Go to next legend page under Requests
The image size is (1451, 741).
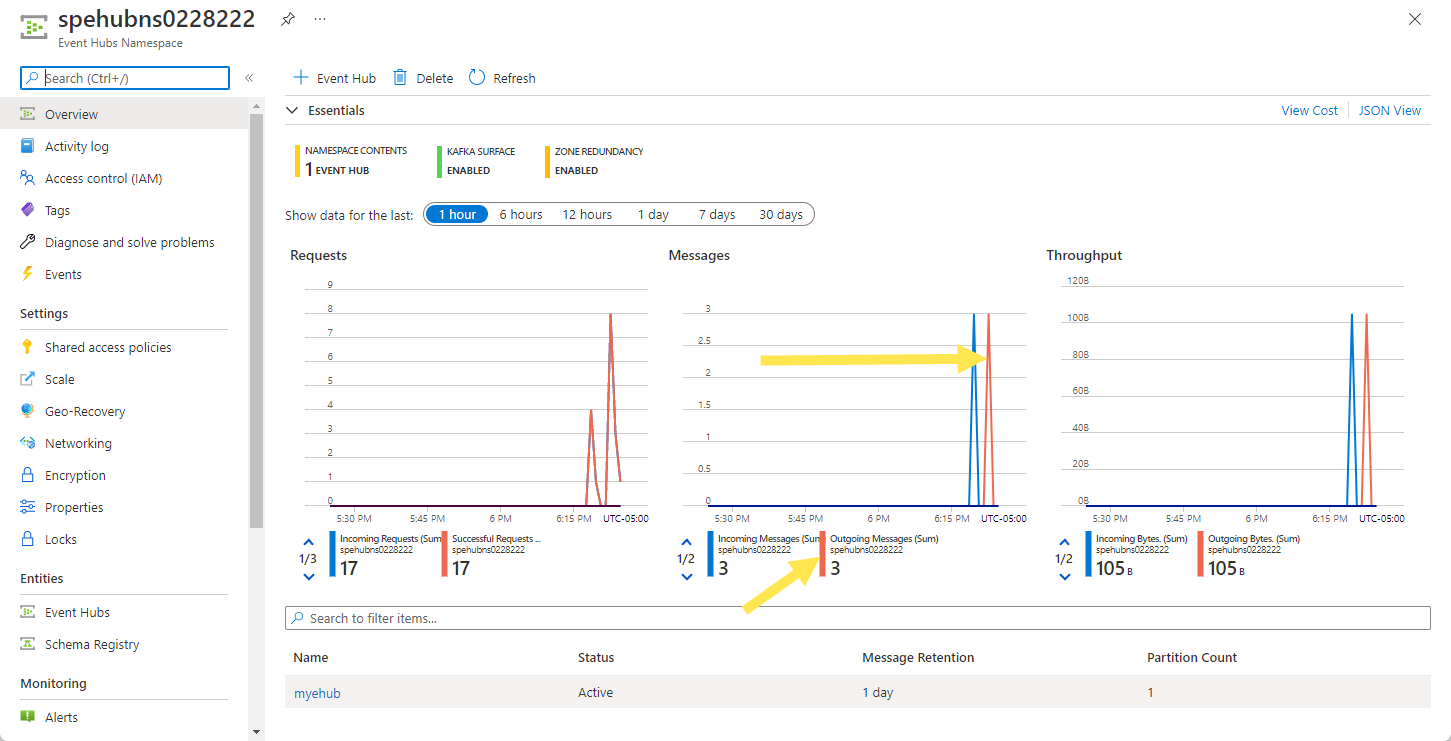[x=308, y=576]
